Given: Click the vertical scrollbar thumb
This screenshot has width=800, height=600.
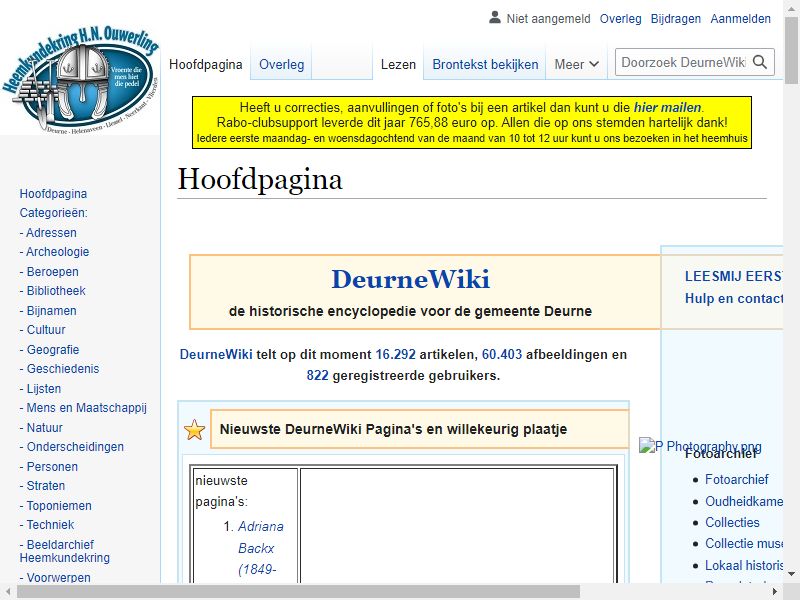Looking at the screenshot, I should point(791,49).
